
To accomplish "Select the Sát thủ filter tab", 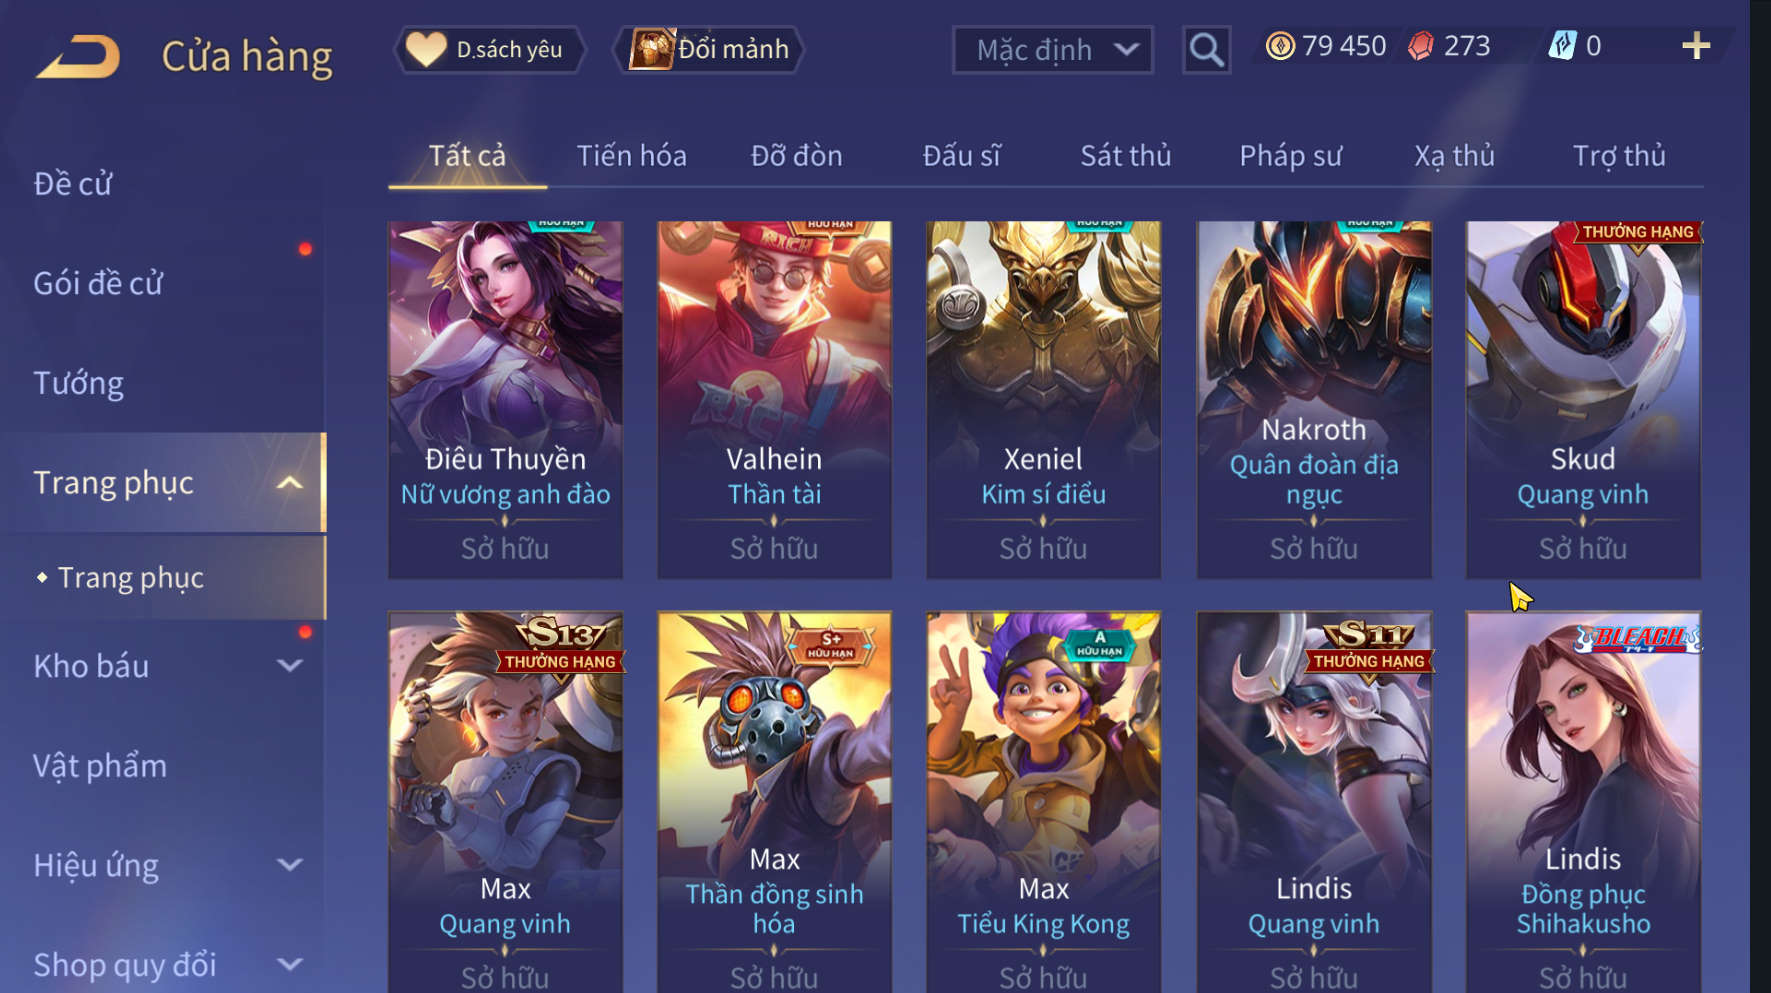I will (1125, 156).
